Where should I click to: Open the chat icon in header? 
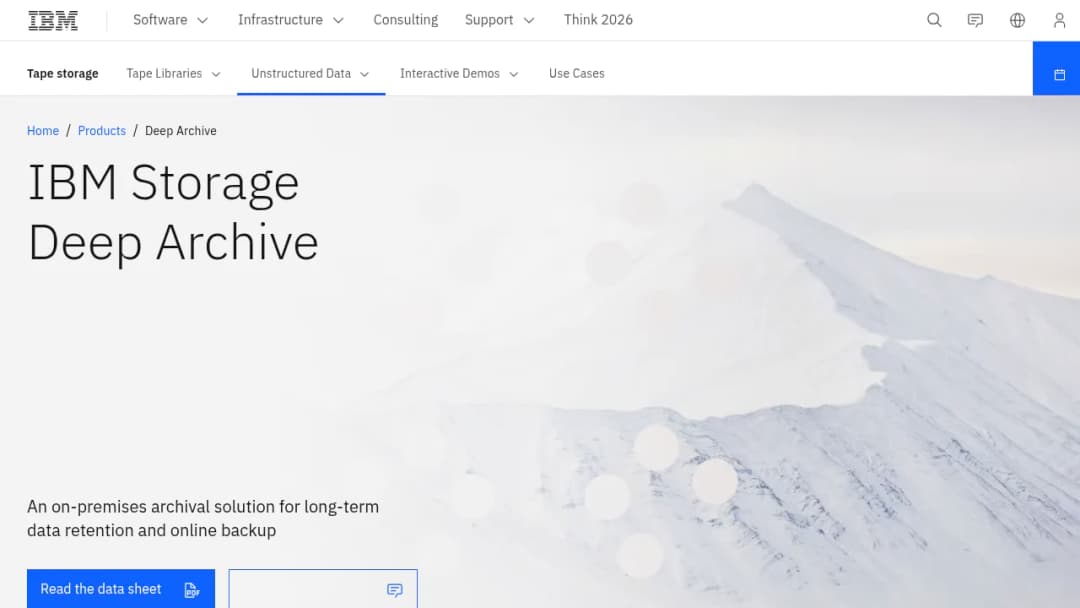[x=975, y=20]
